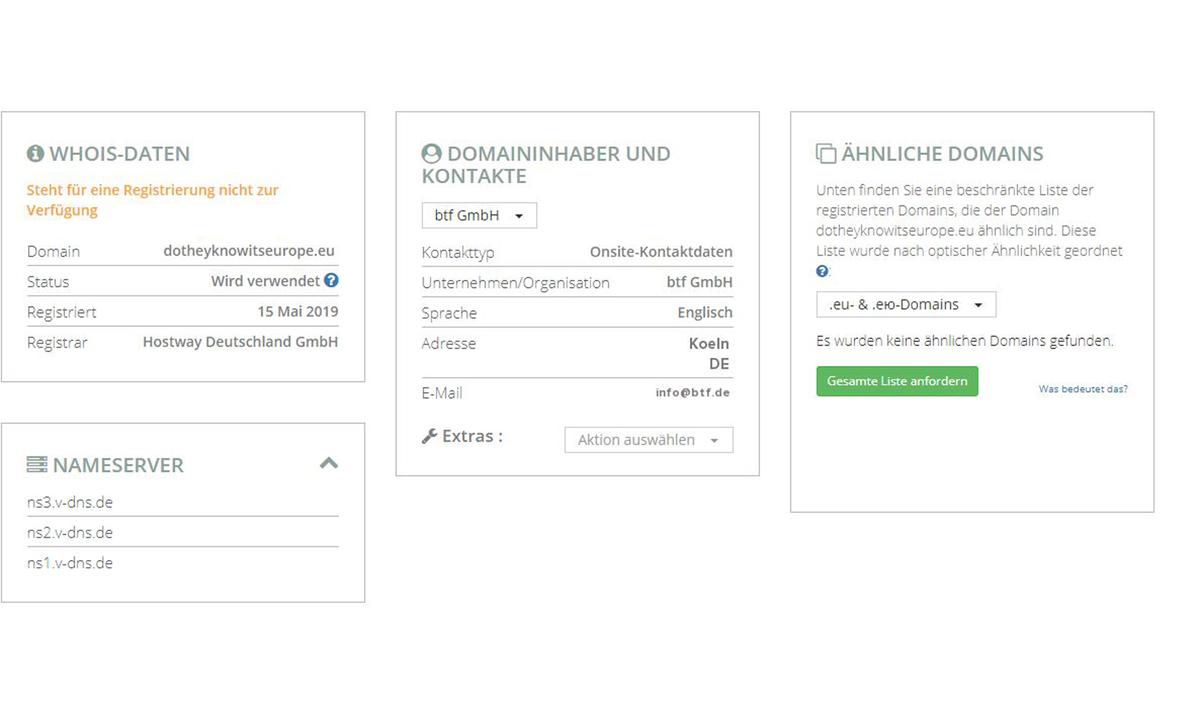
Task: Click Gesamte Liste anfordern button
Action: [x=897, y=381]
